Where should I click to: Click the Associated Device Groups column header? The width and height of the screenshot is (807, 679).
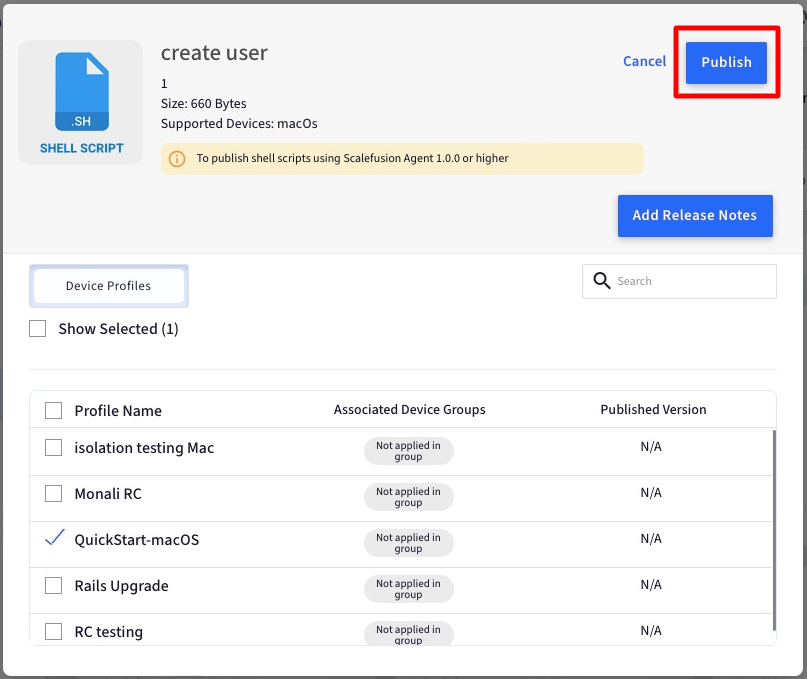click(x=409, y=409)
